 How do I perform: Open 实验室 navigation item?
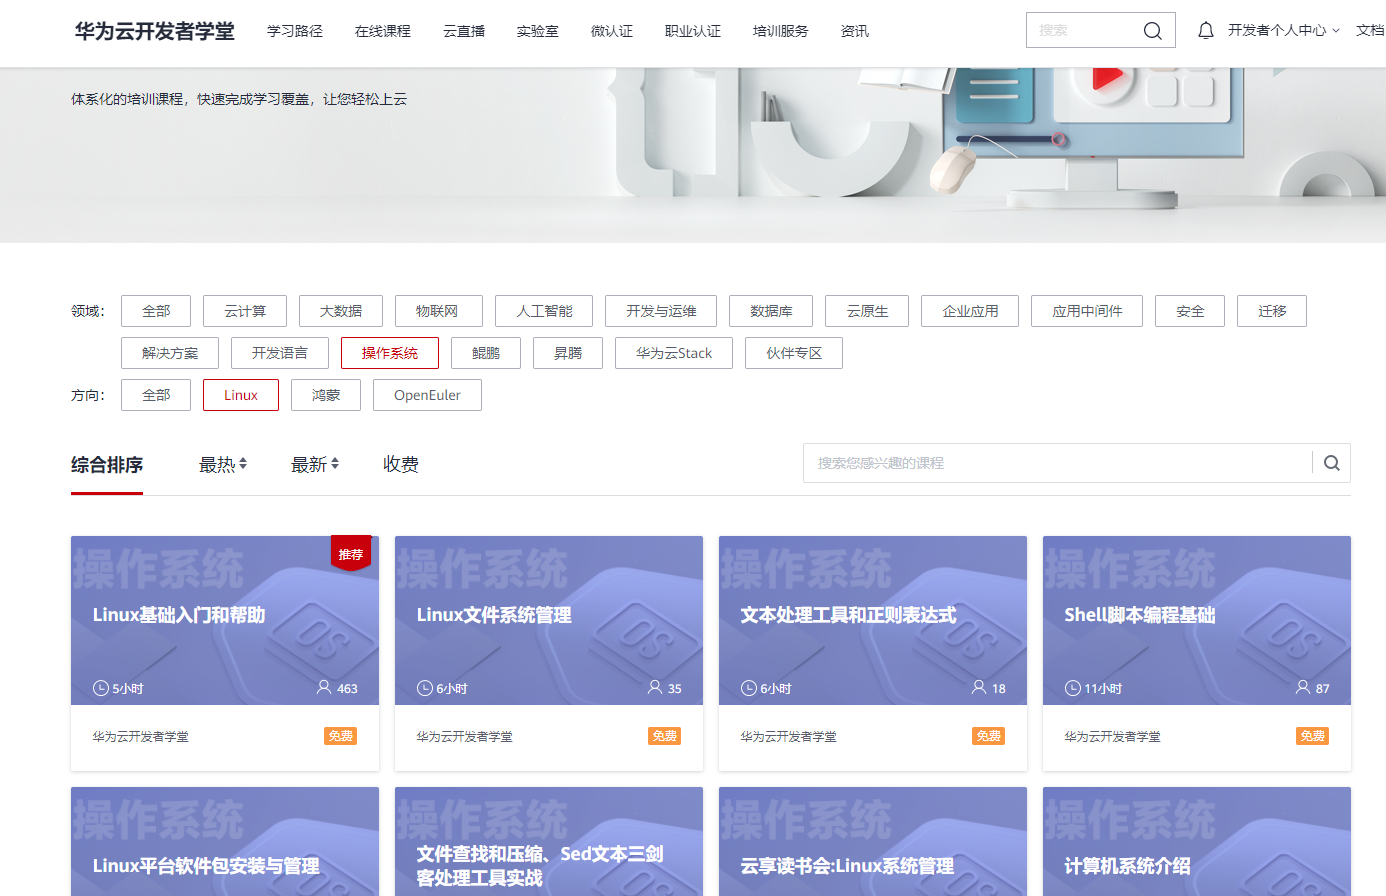click(x=538, y=31)
